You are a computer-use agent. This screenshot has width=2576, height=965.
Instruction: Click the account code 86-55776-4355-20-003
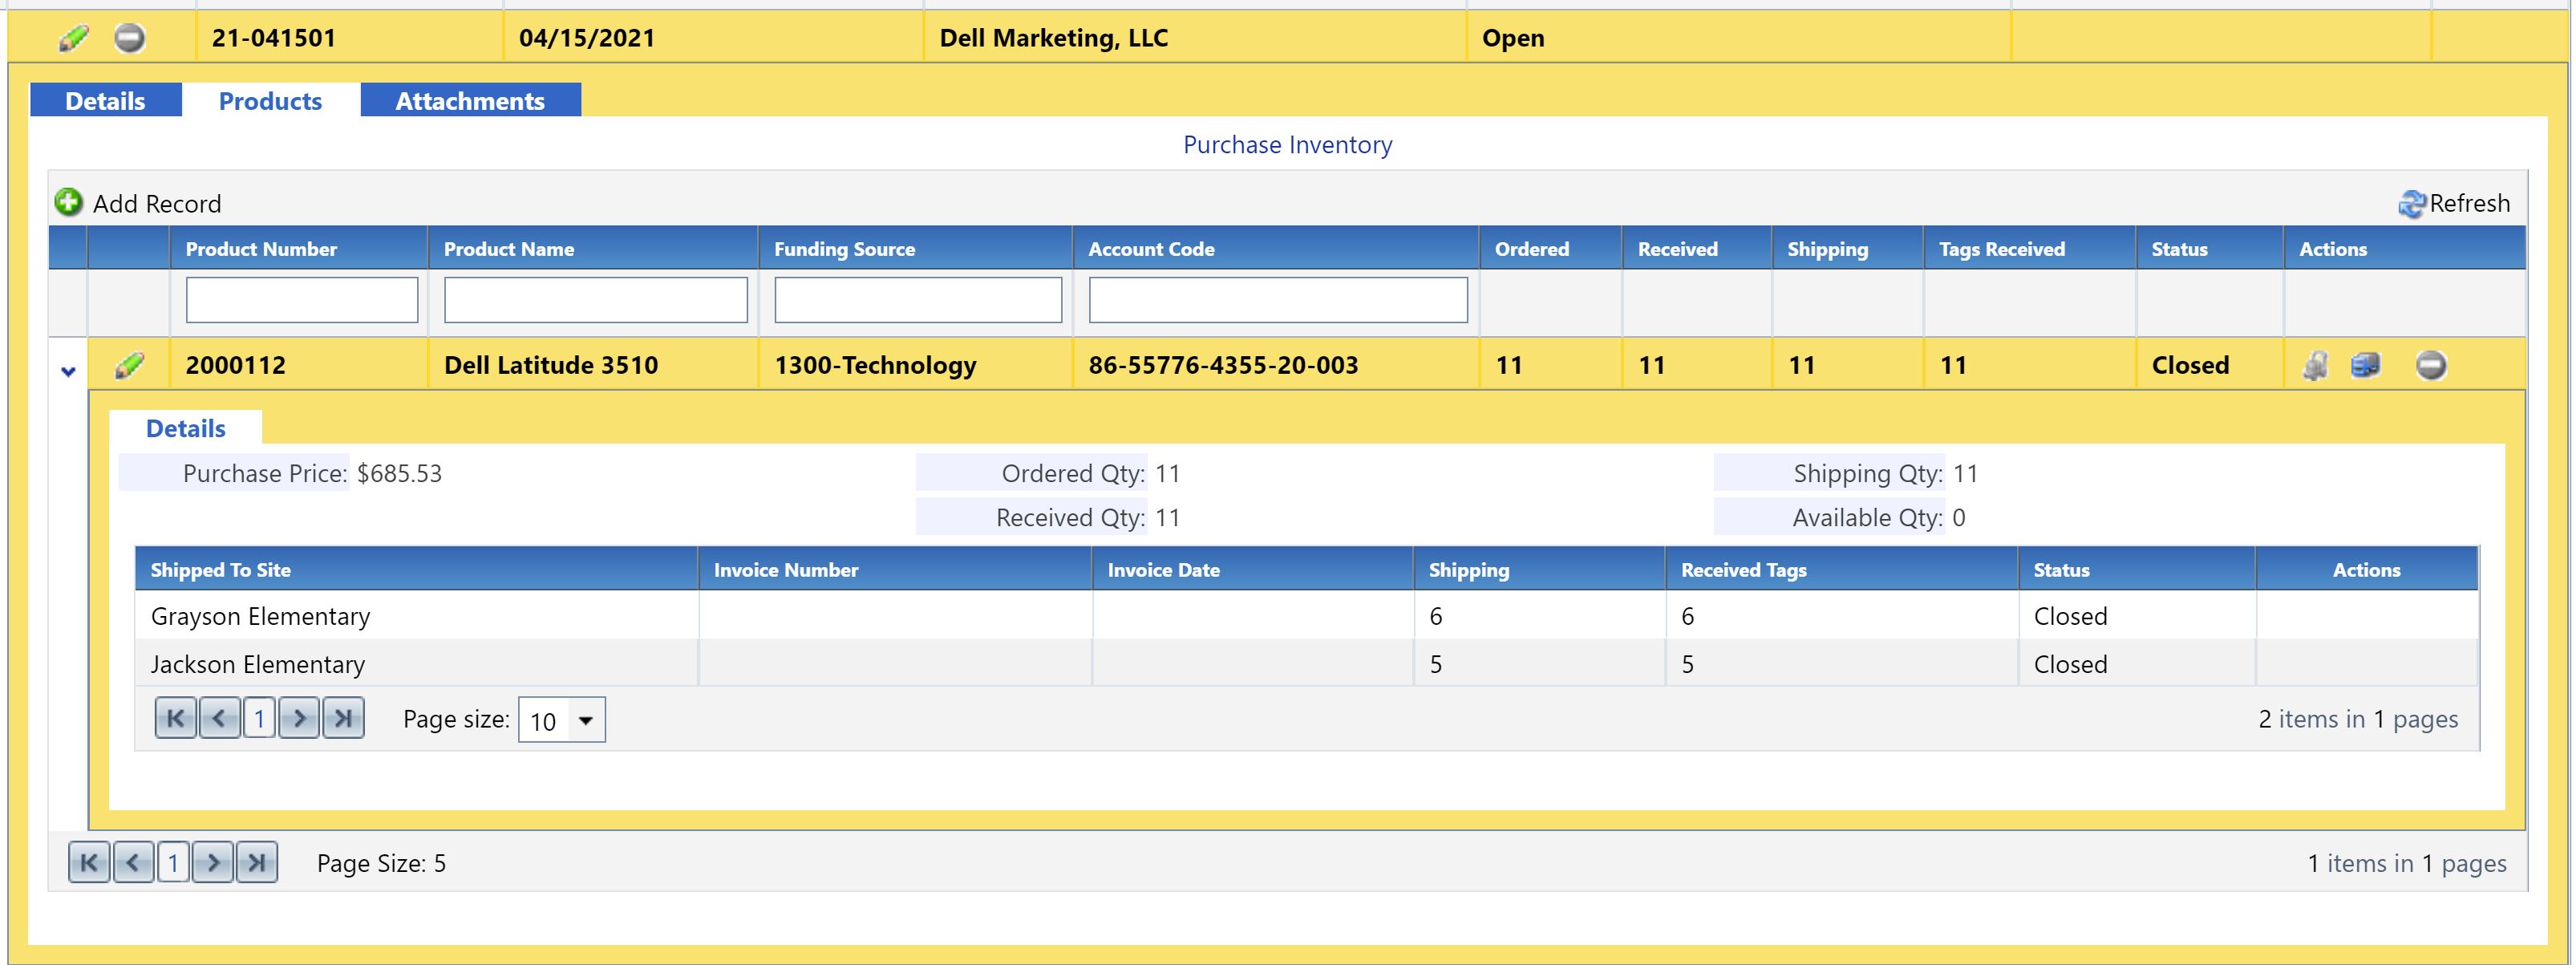point(1223,365)
